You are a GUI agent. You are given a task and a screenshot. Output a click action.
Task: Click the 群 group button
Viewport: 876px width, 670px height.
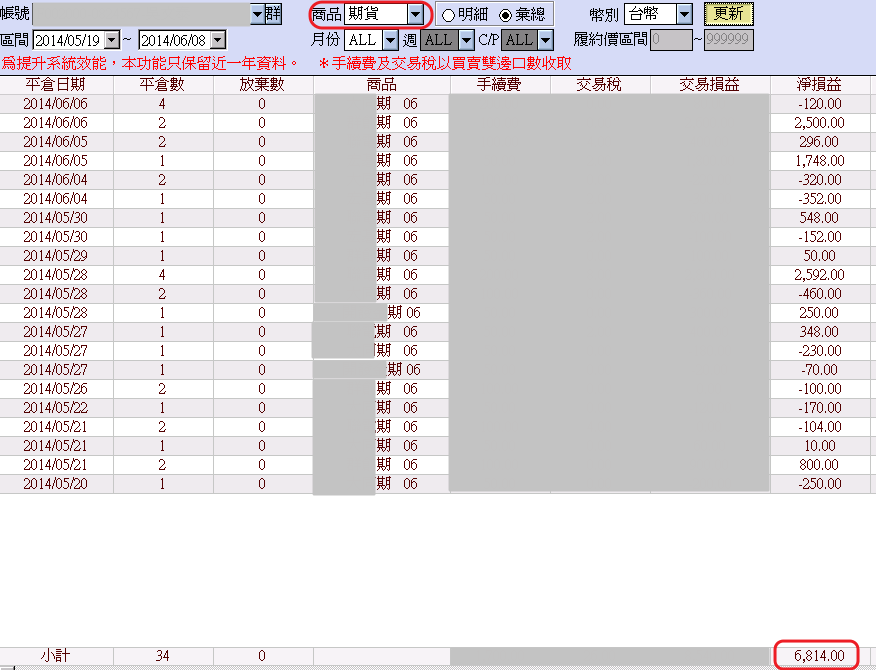pos(273,14)
